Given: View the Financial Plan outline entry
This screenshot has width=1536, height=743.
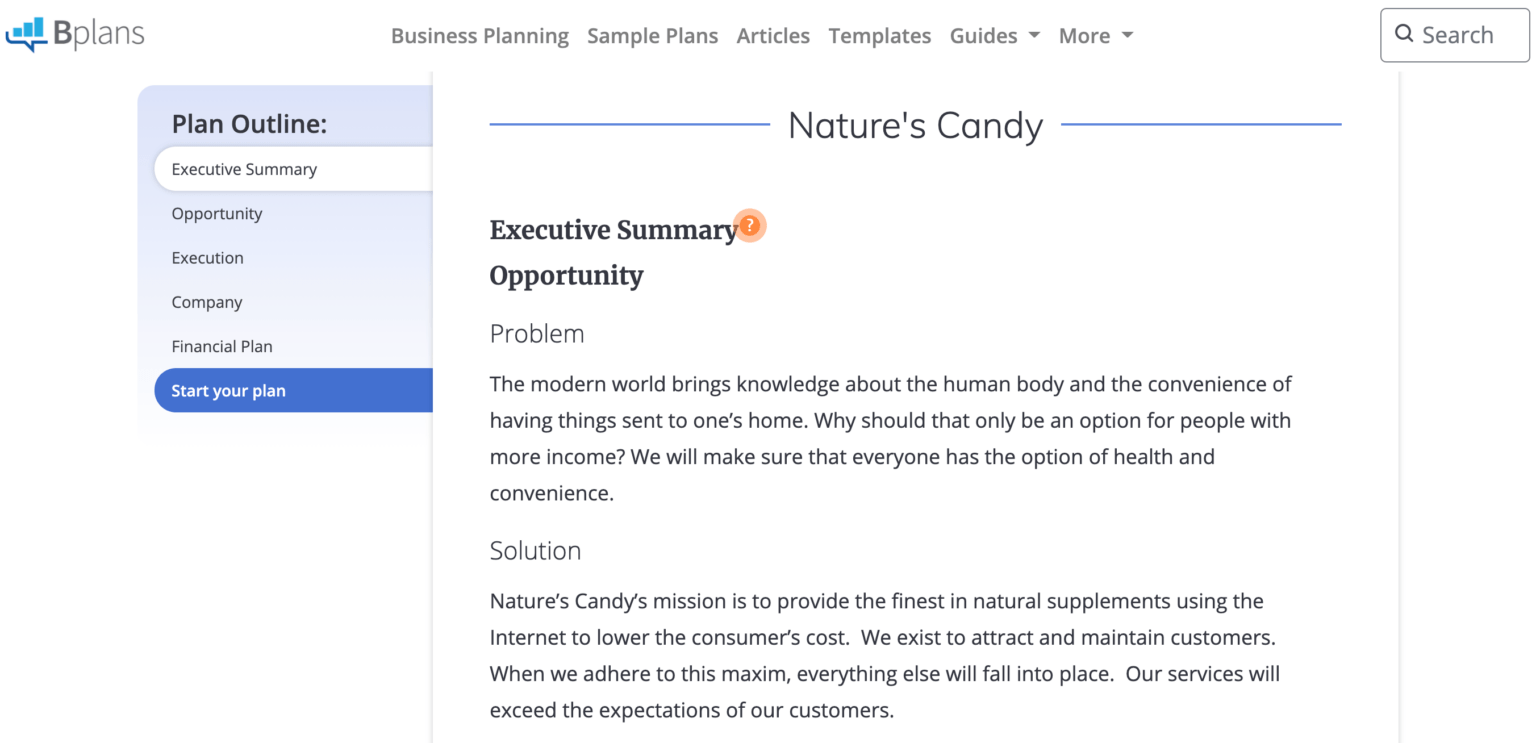Looking at the screenshot, I should 222,346.
